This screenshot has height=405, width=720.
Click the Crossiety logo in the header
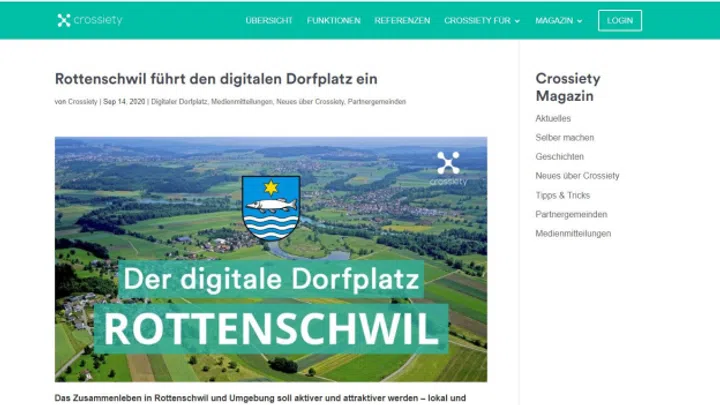tap(90, 20)
